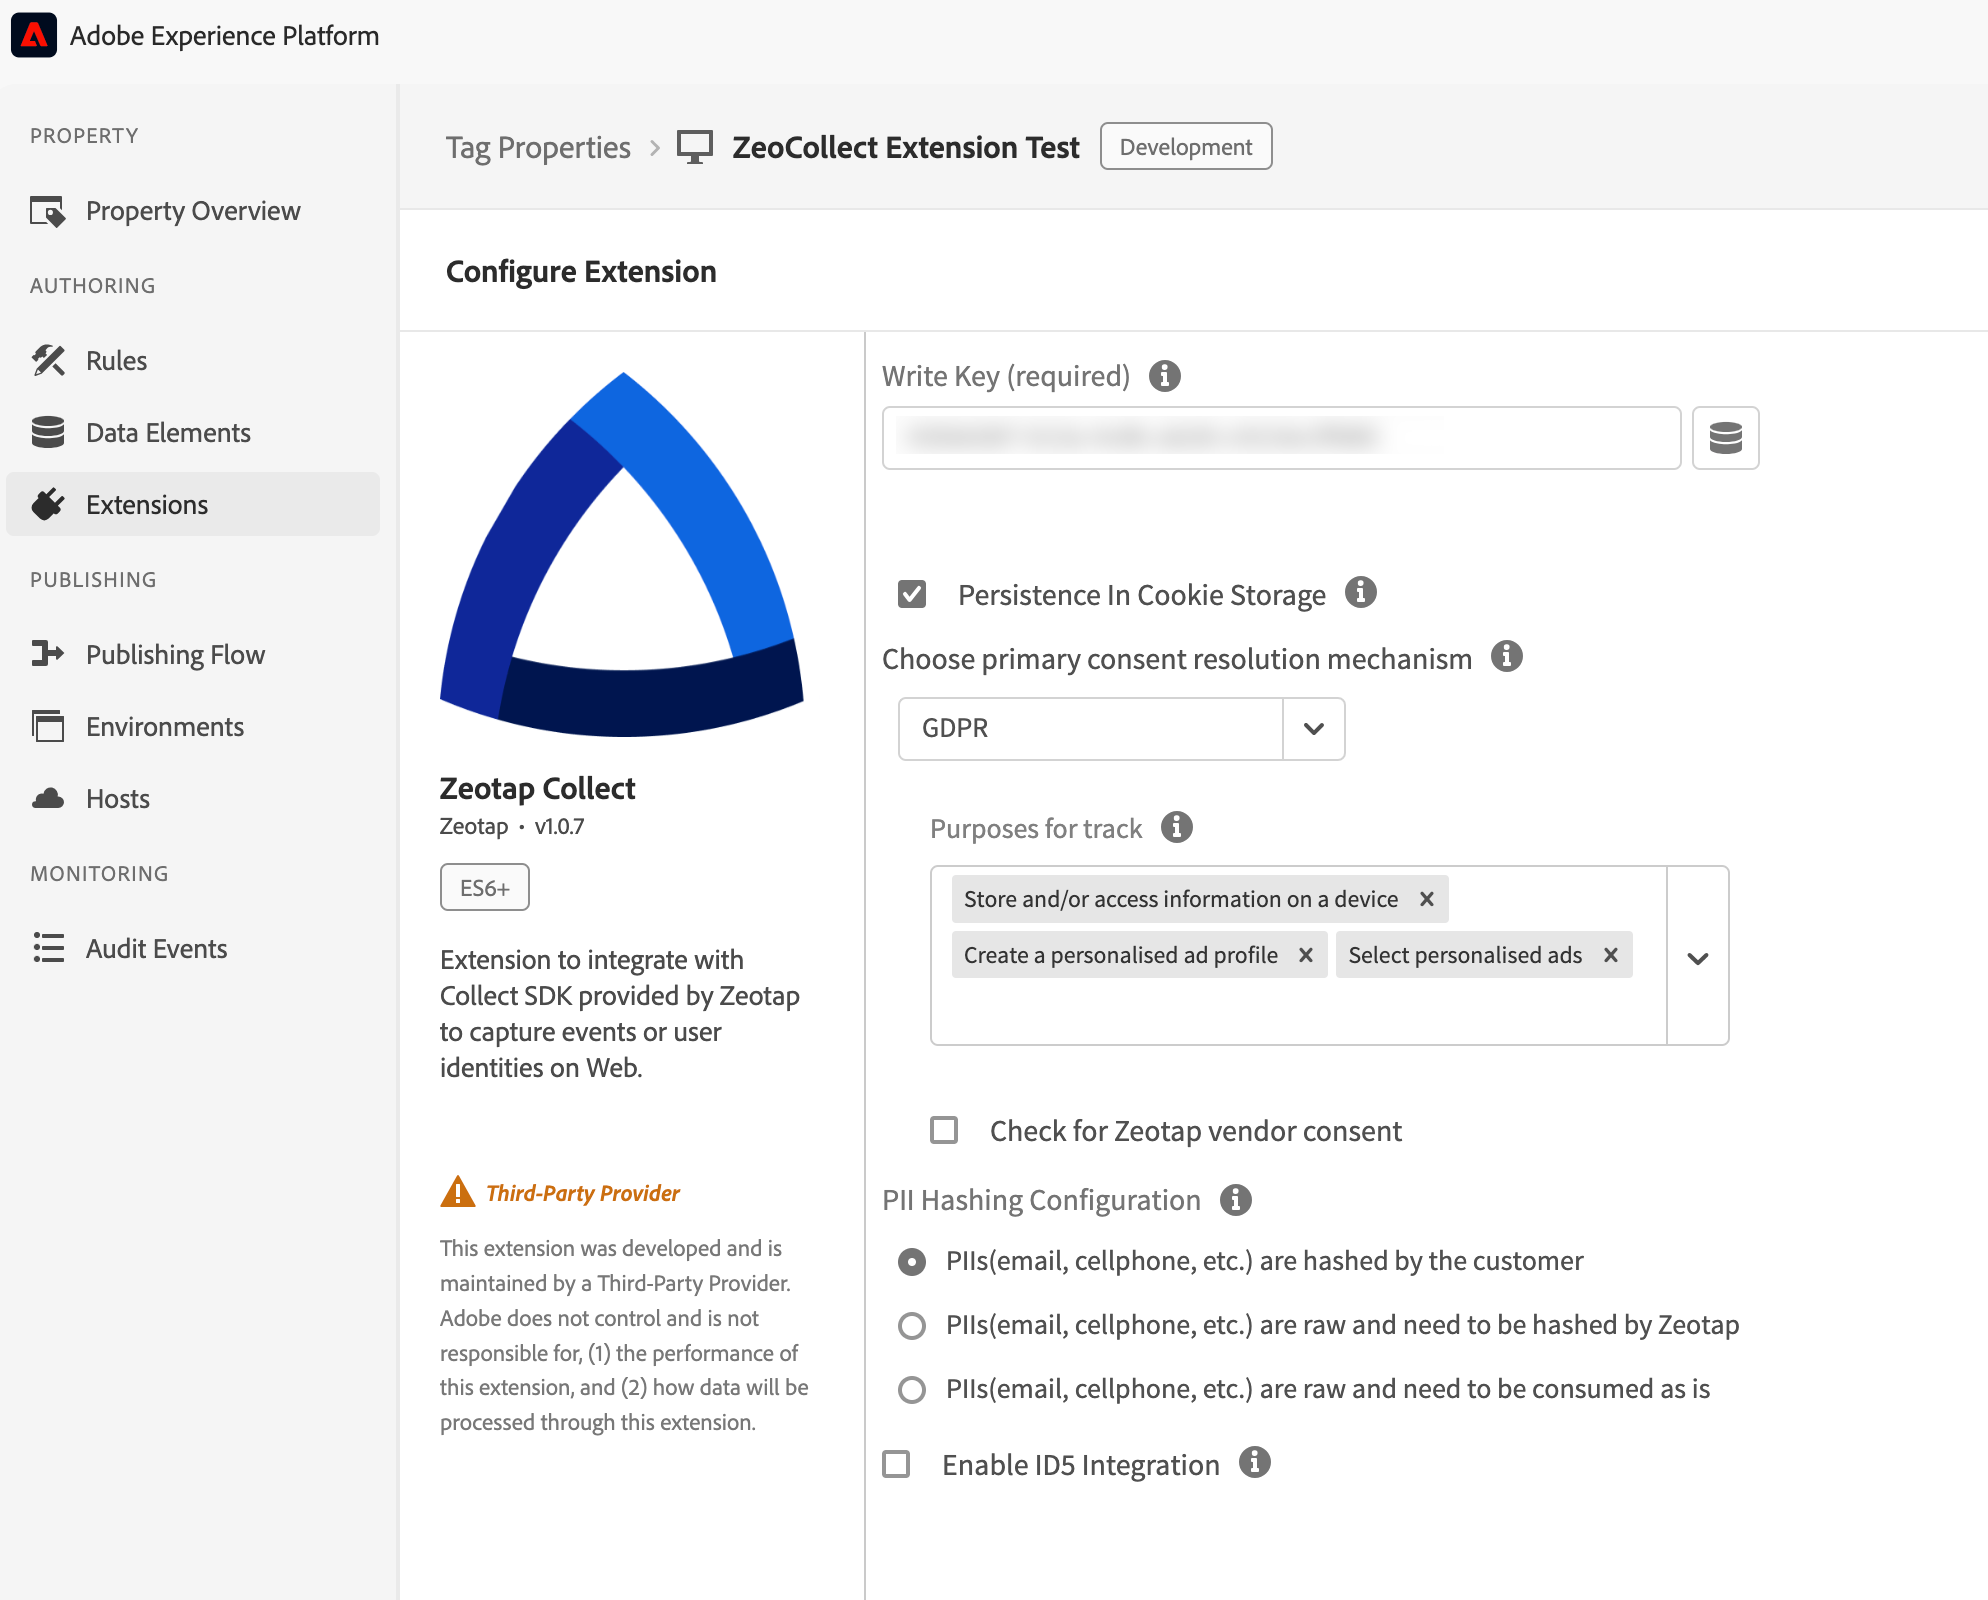The height and width of the screenshot is (1600, 1988).
Task: Click the Development environment badge
Action: pyautogui.click(x=1185, y=147)
